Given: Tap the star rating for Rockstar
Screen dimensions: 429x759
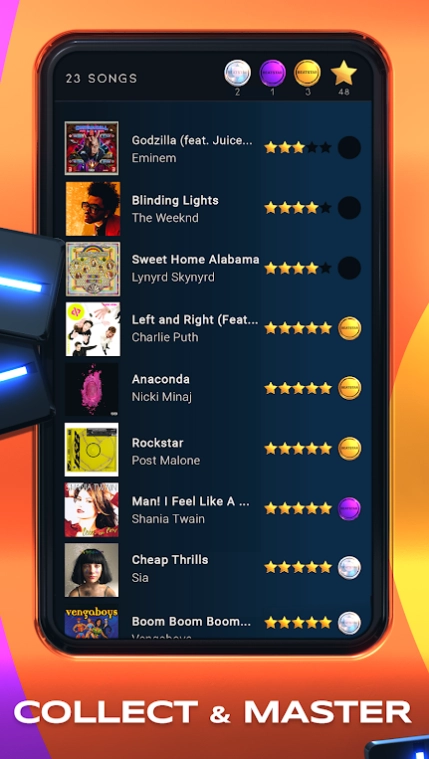Looking at the screenshot, I should click(298, 449).
